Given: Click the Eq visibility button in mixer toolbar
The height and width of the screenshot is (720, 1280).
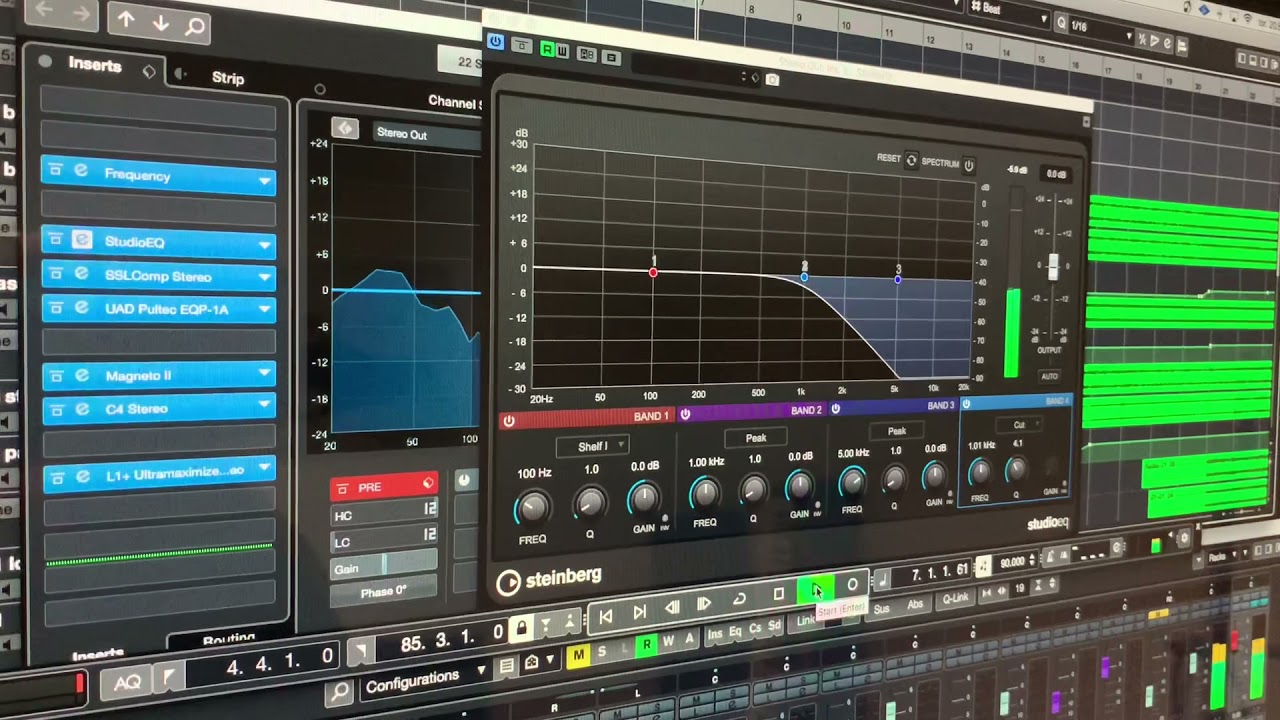Looking at the screenshot, I should tap(735, 632).
